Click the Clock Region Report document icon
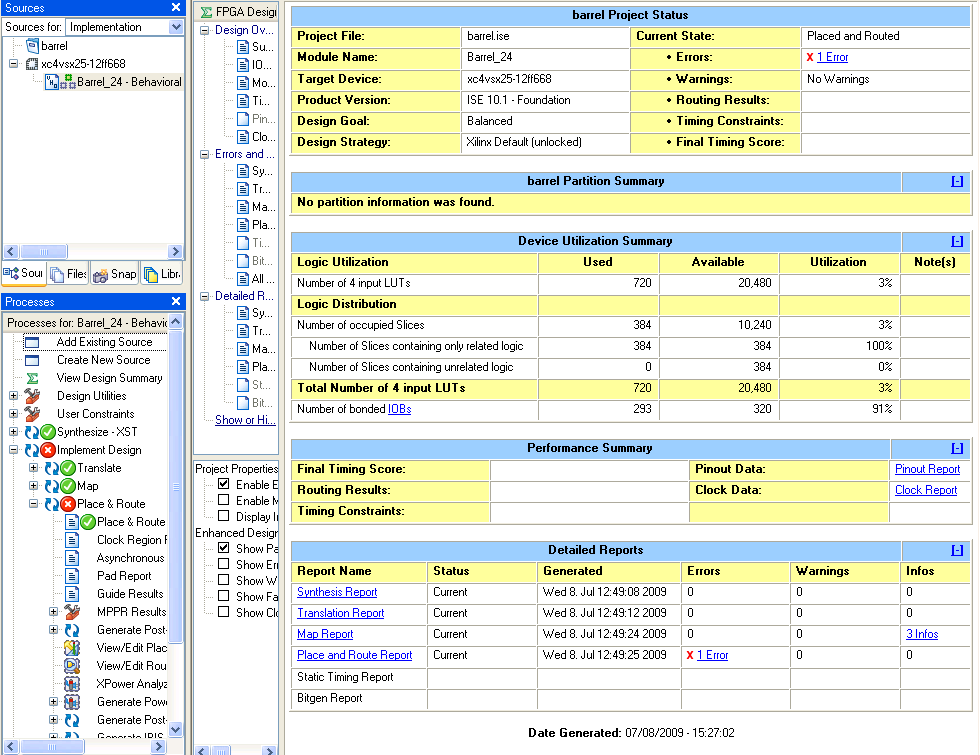The width and height of the screenshot is (980, 755). pyautogui.click(x=72, y=540)
